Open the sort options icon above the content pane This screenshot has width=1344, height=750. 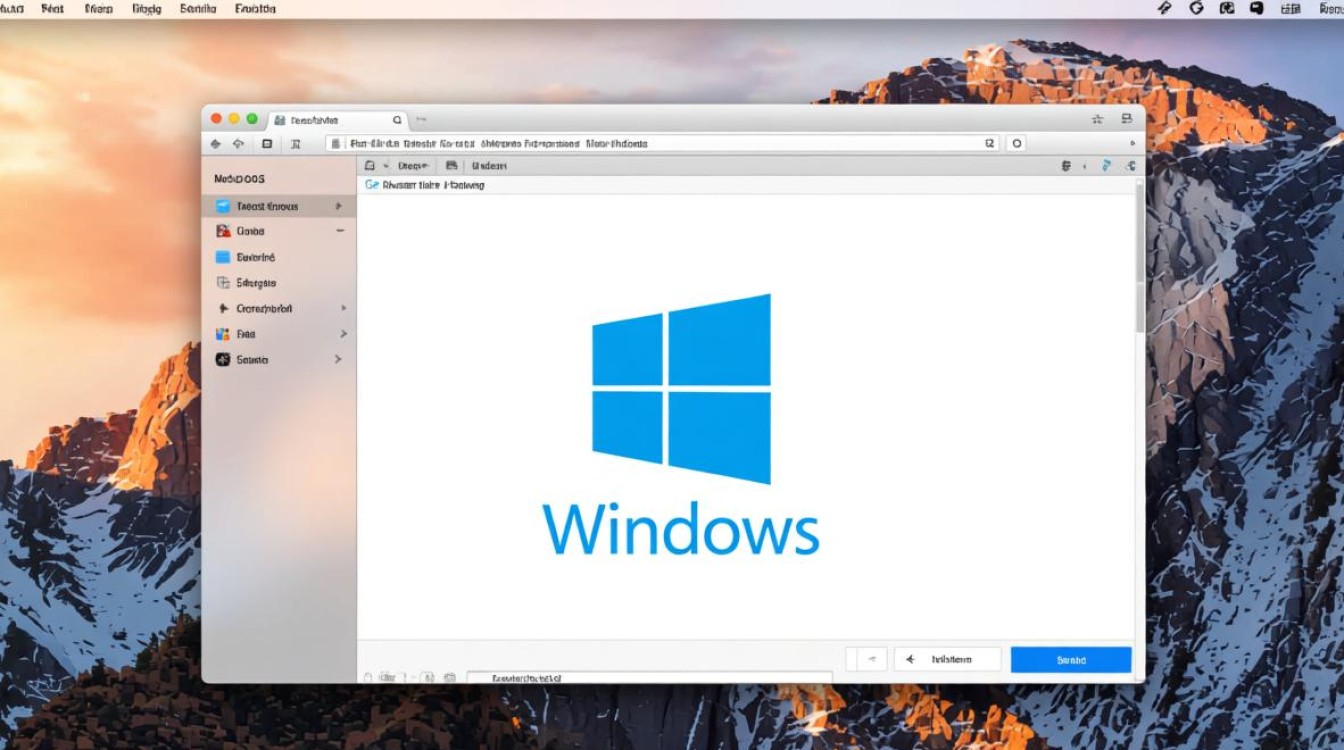[1066, 165]
